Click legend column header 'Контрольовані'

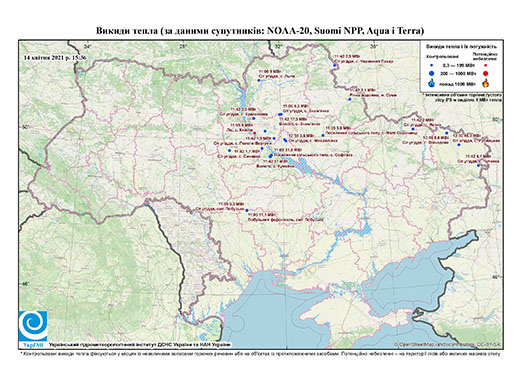(x=442, y=56)
